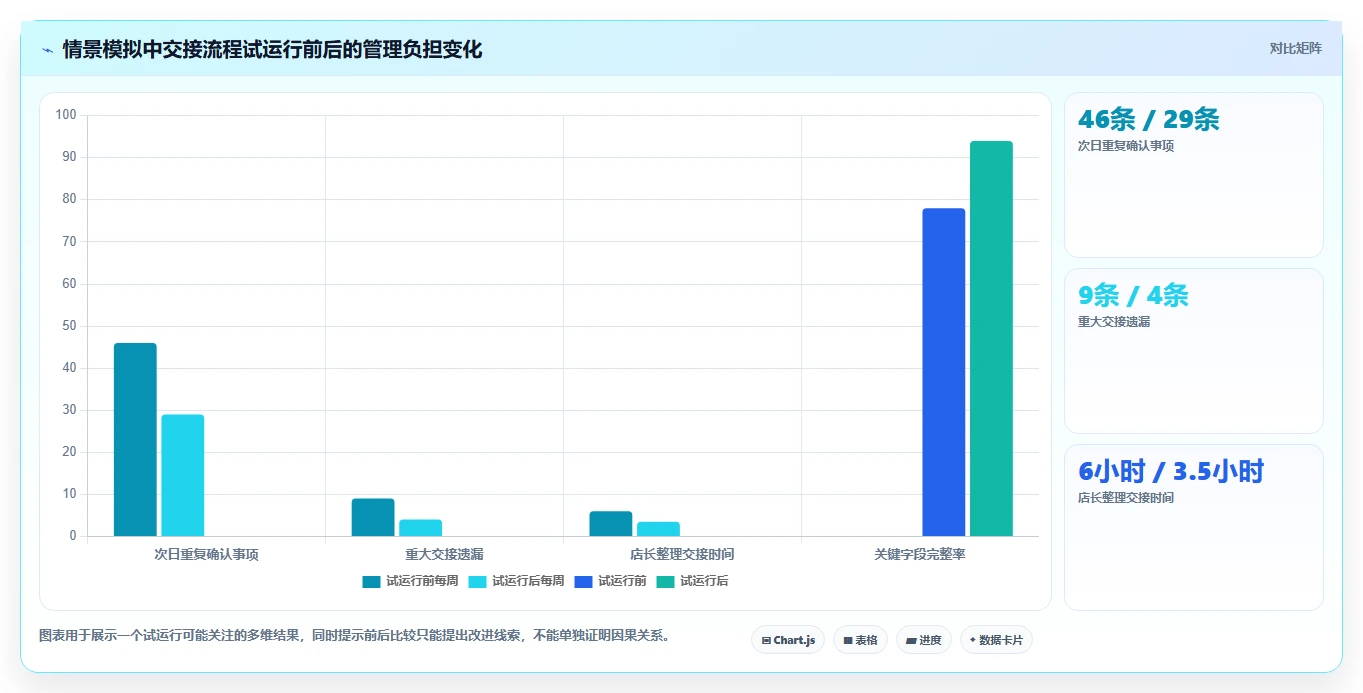Click the green 试运行后 legend color box
The width and height of the screenshot is (1363, 693).
point(665,581)
